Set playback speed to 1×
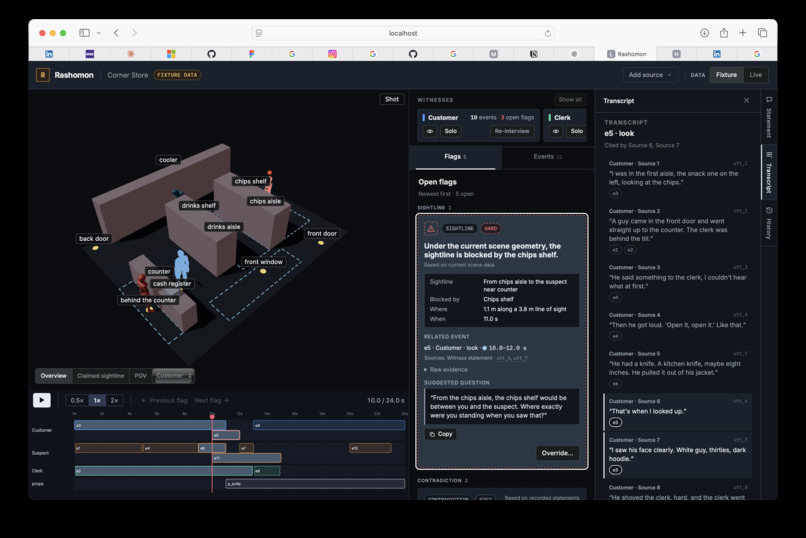Viewport: 806px width, 538px height. pos(97,401)
